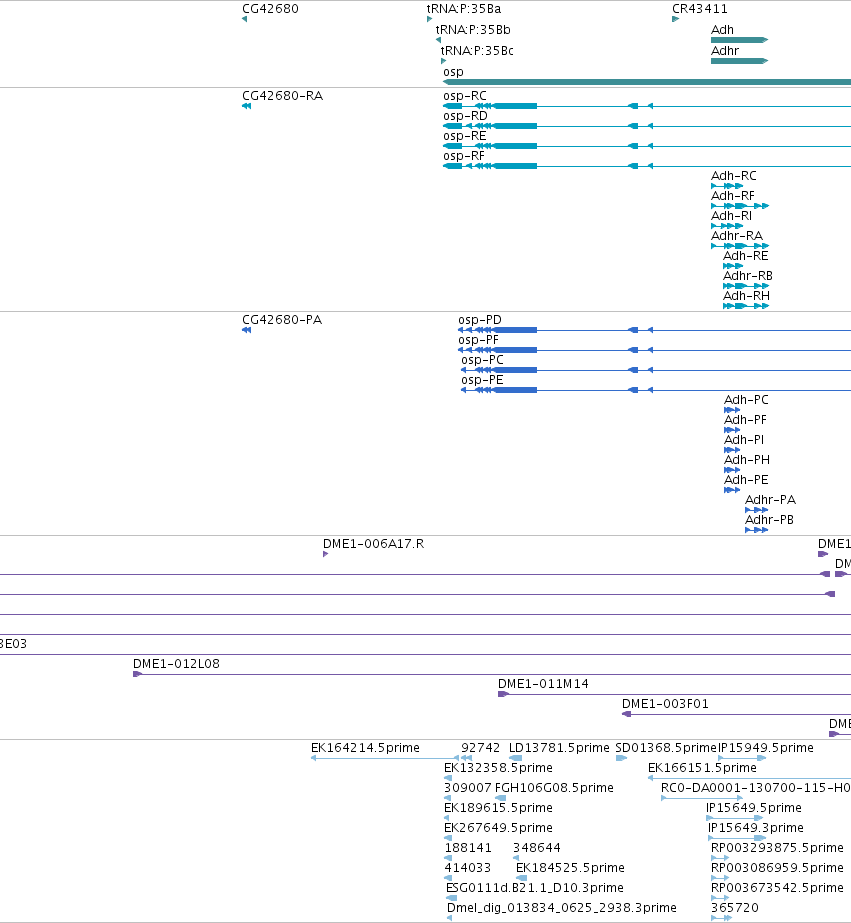This screenshot has width=851, height=923.
Task: Select the RP003293875.5prime EST label
Action: pyautogui.click(x=777, y=848)
